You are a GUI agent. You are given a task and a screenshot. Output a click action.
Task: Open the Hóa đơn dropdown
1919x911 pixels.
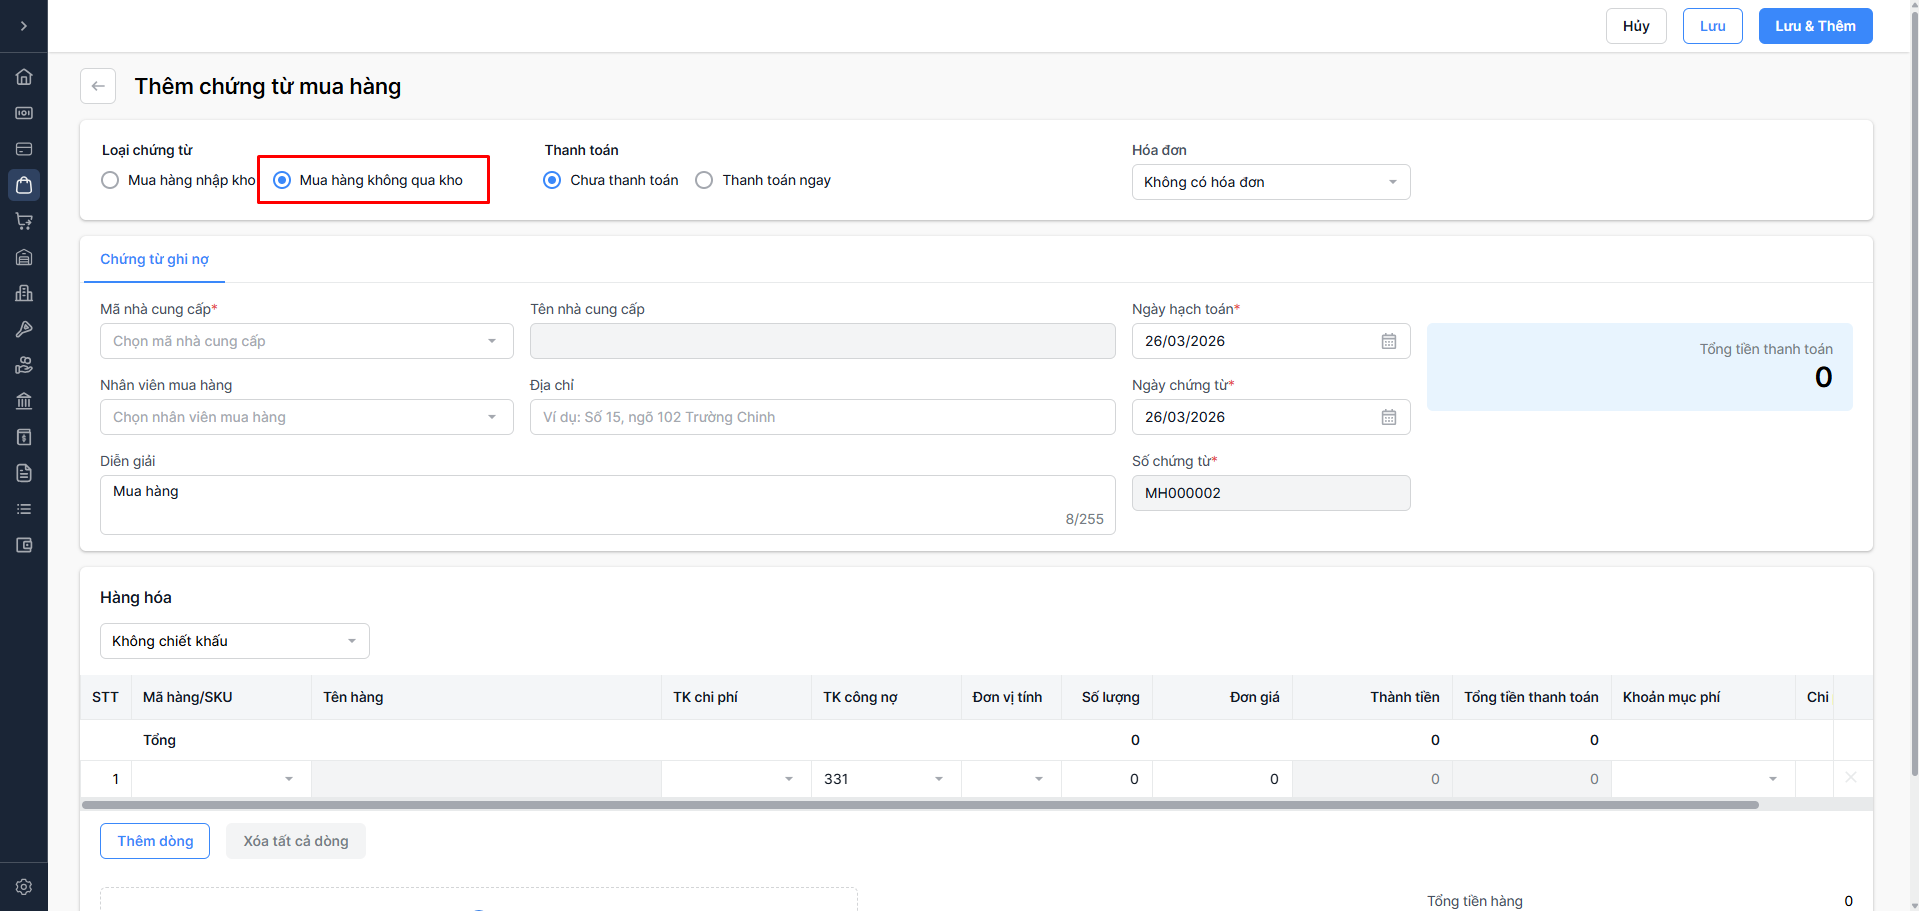[x=1270, y=182]
